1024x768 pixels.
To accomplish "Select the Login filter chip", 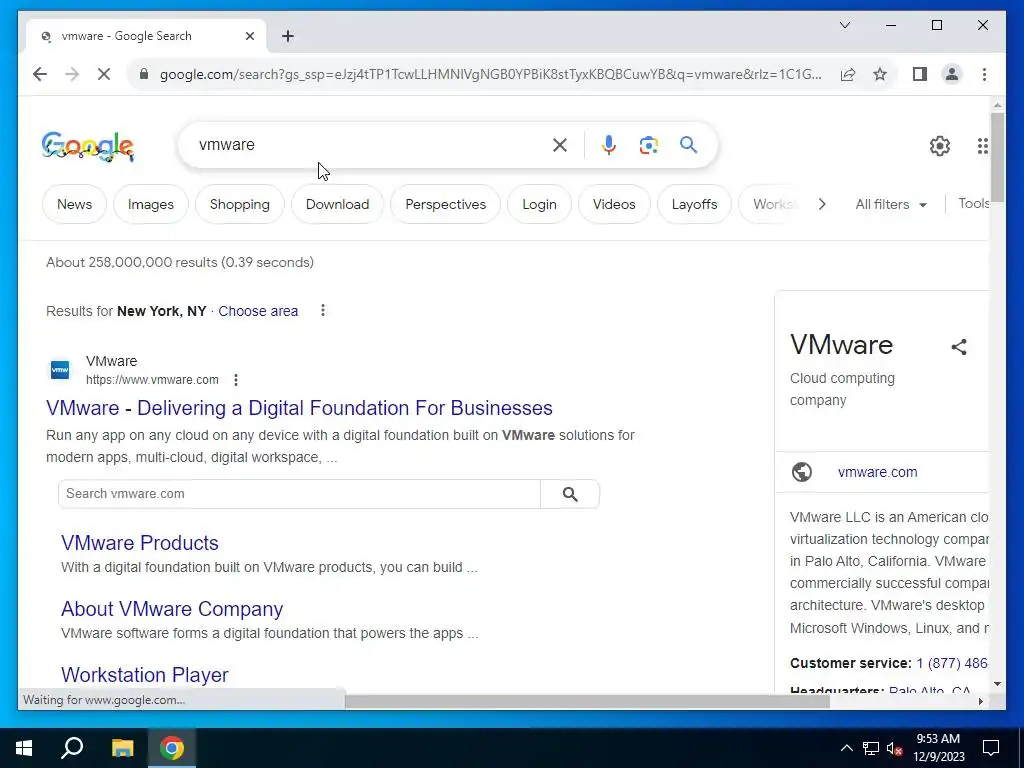I will click(x=539, y=204).
